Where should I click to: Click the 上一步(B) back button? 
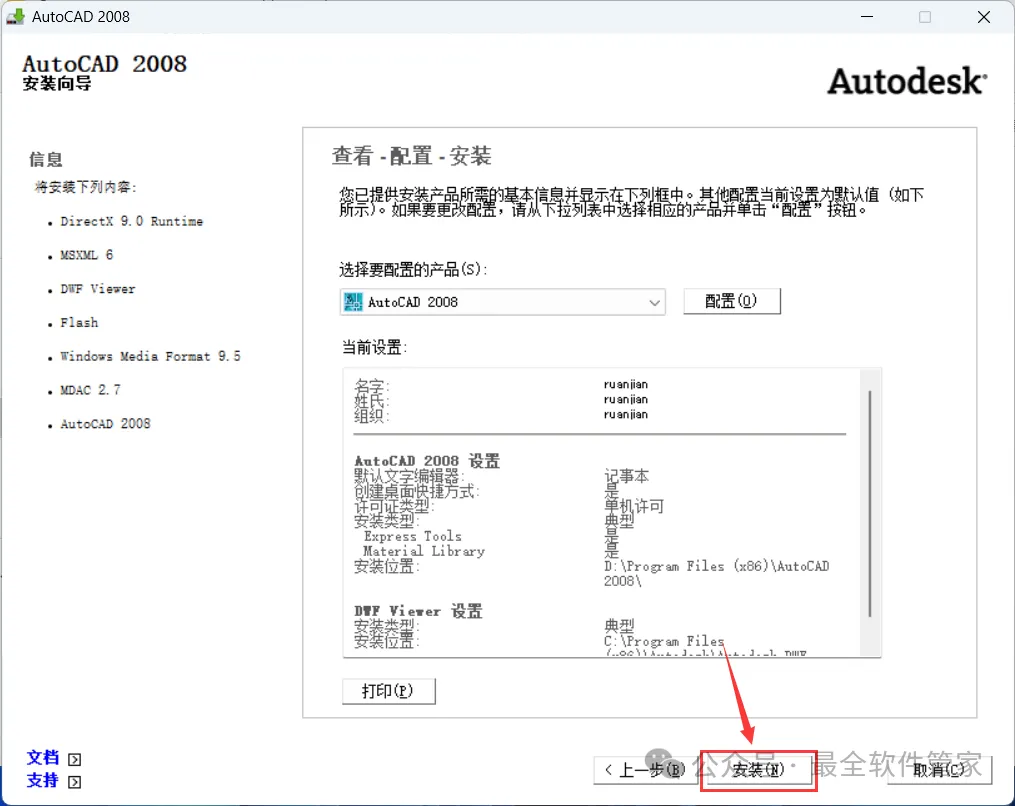pyautogui.click(x=646, y=770)
